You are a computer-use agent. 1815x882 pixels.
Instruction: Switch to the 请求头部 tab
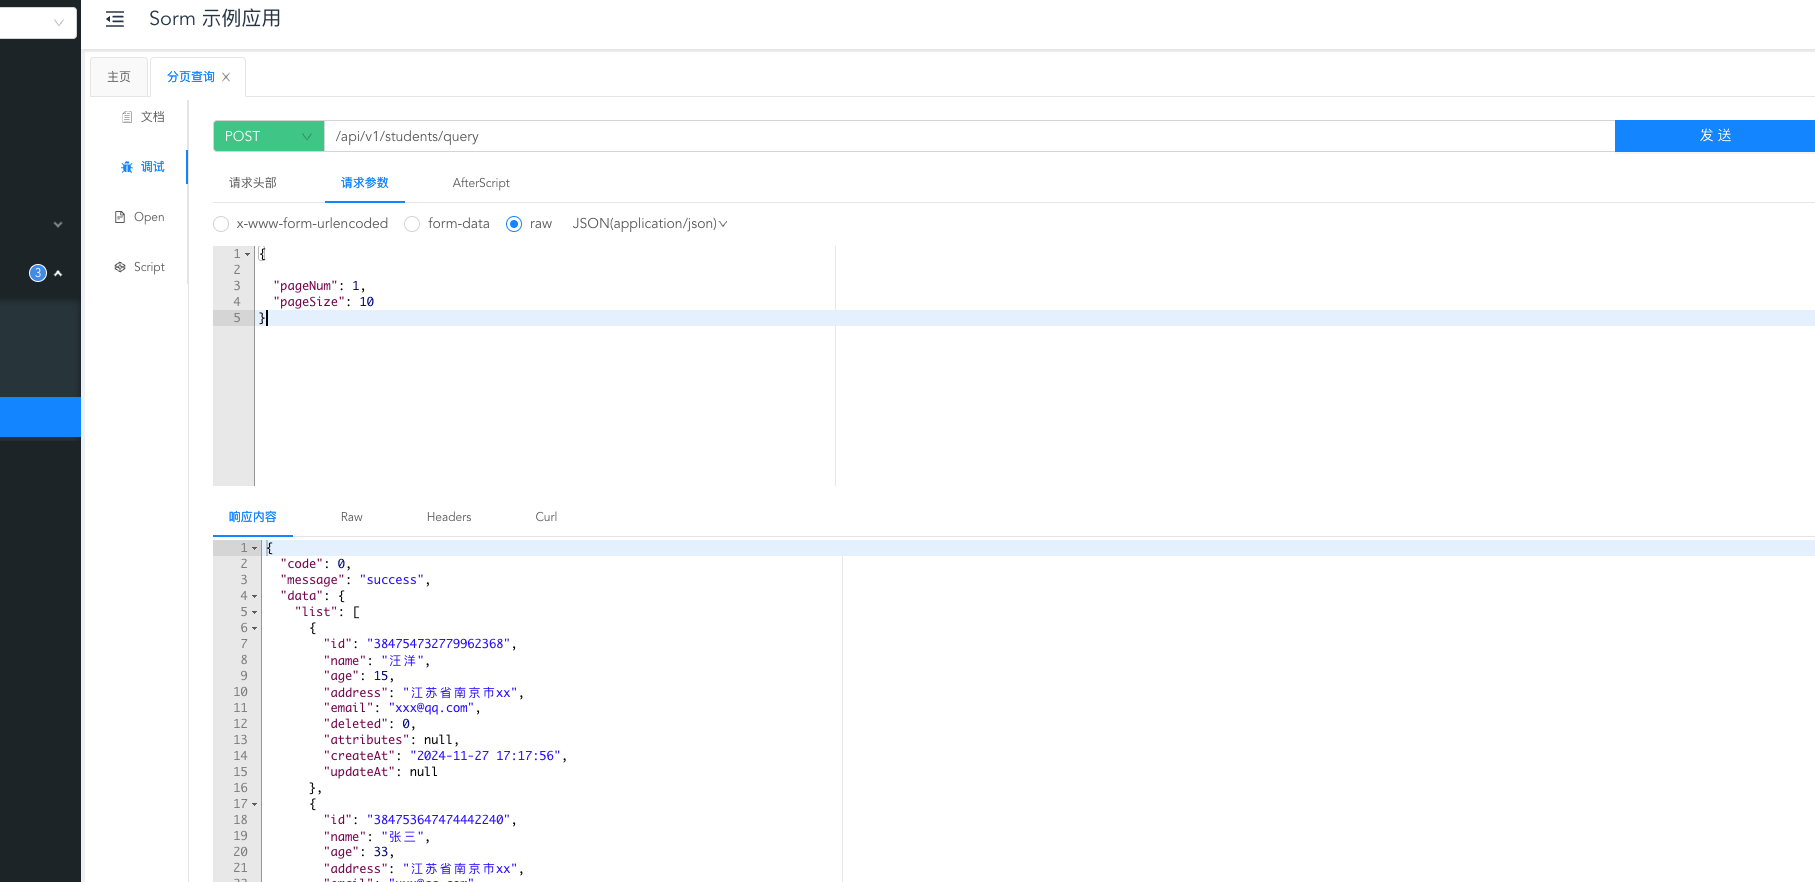tap(252, 183)
